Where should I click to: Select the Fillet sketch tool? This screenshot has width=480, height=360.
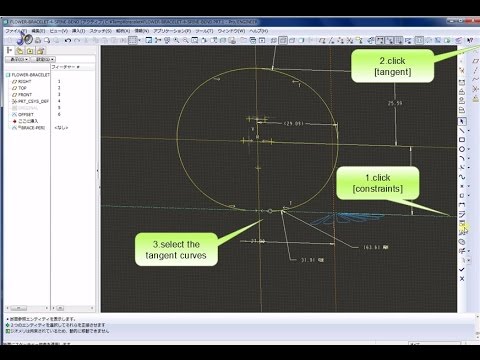coord(462,168)
